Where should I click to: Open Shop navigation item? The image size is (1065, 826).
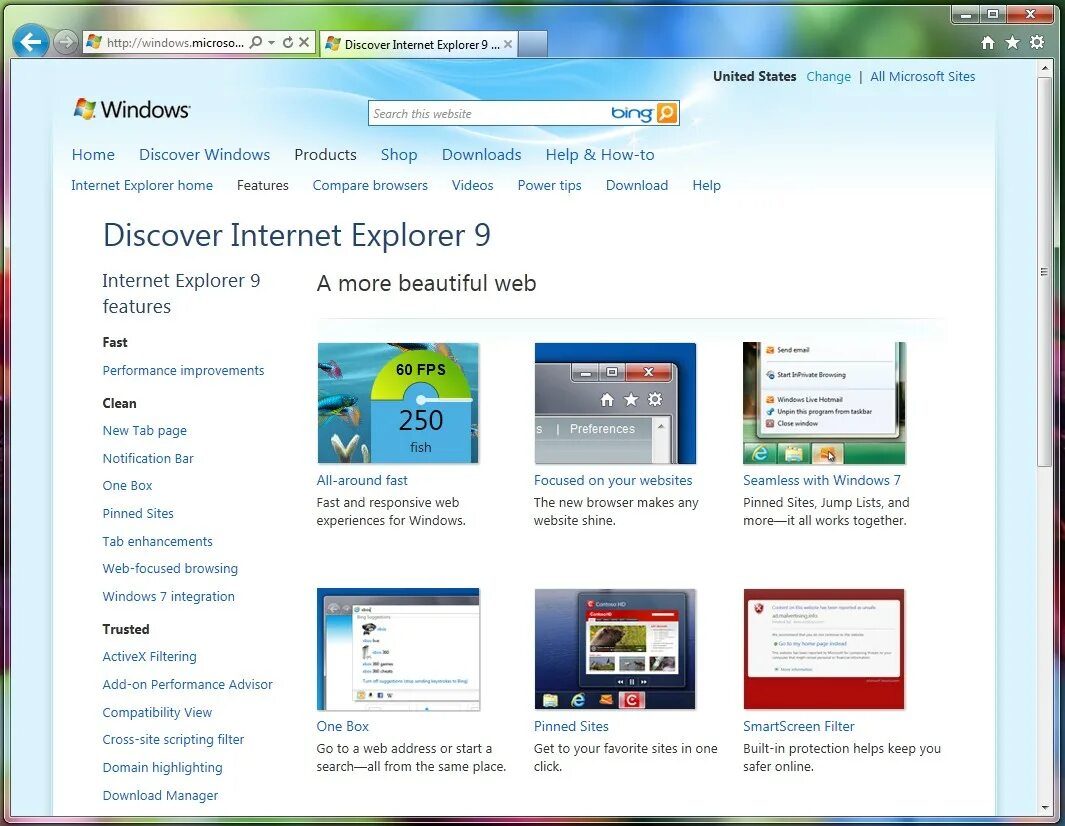(x=399, y=155)
